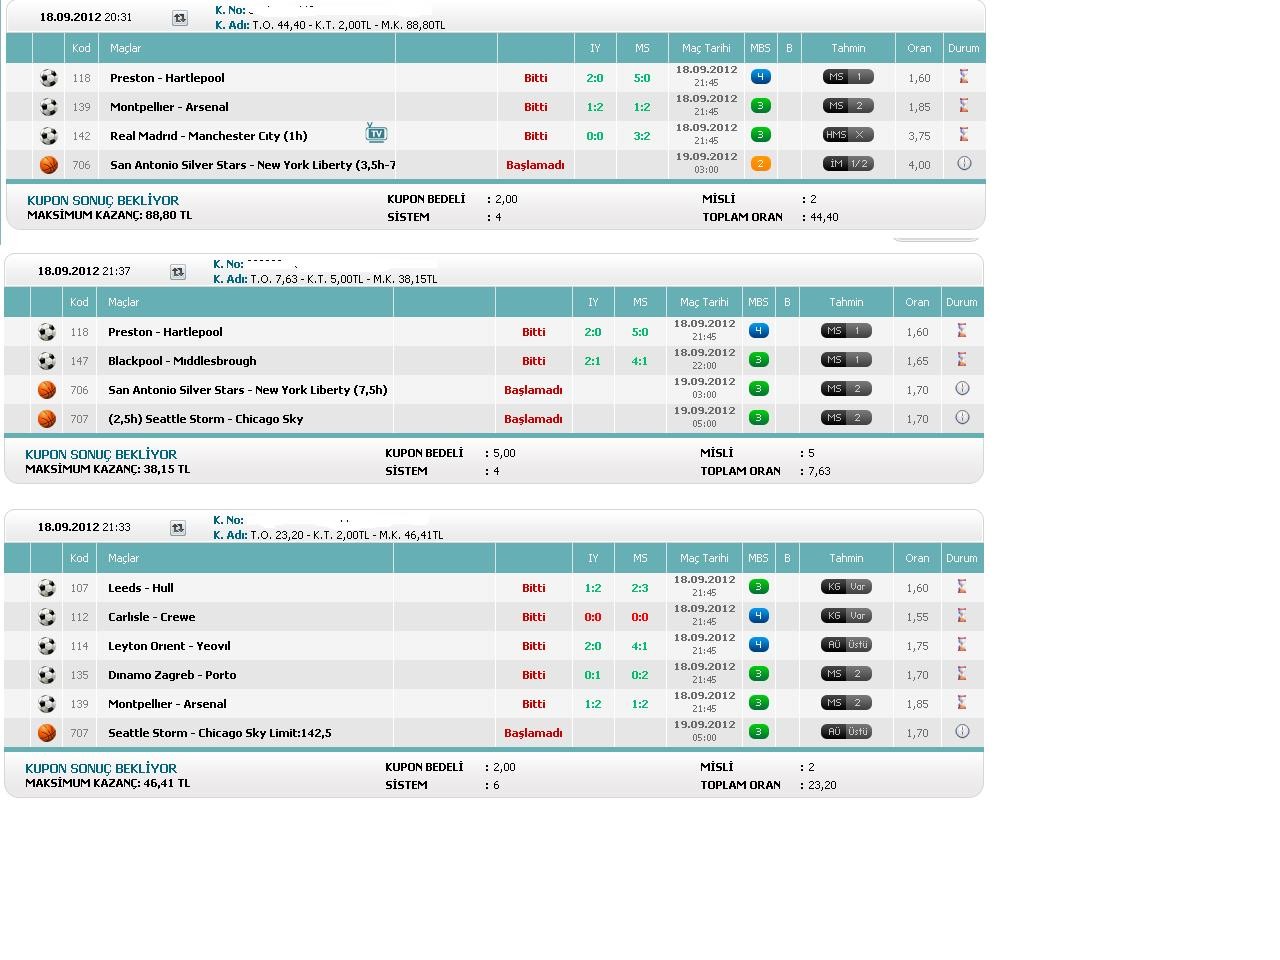The image size is (1280, 960).
Task: Click the 3:2 final score in the Real Madrid row
Action: click(642, 136)
